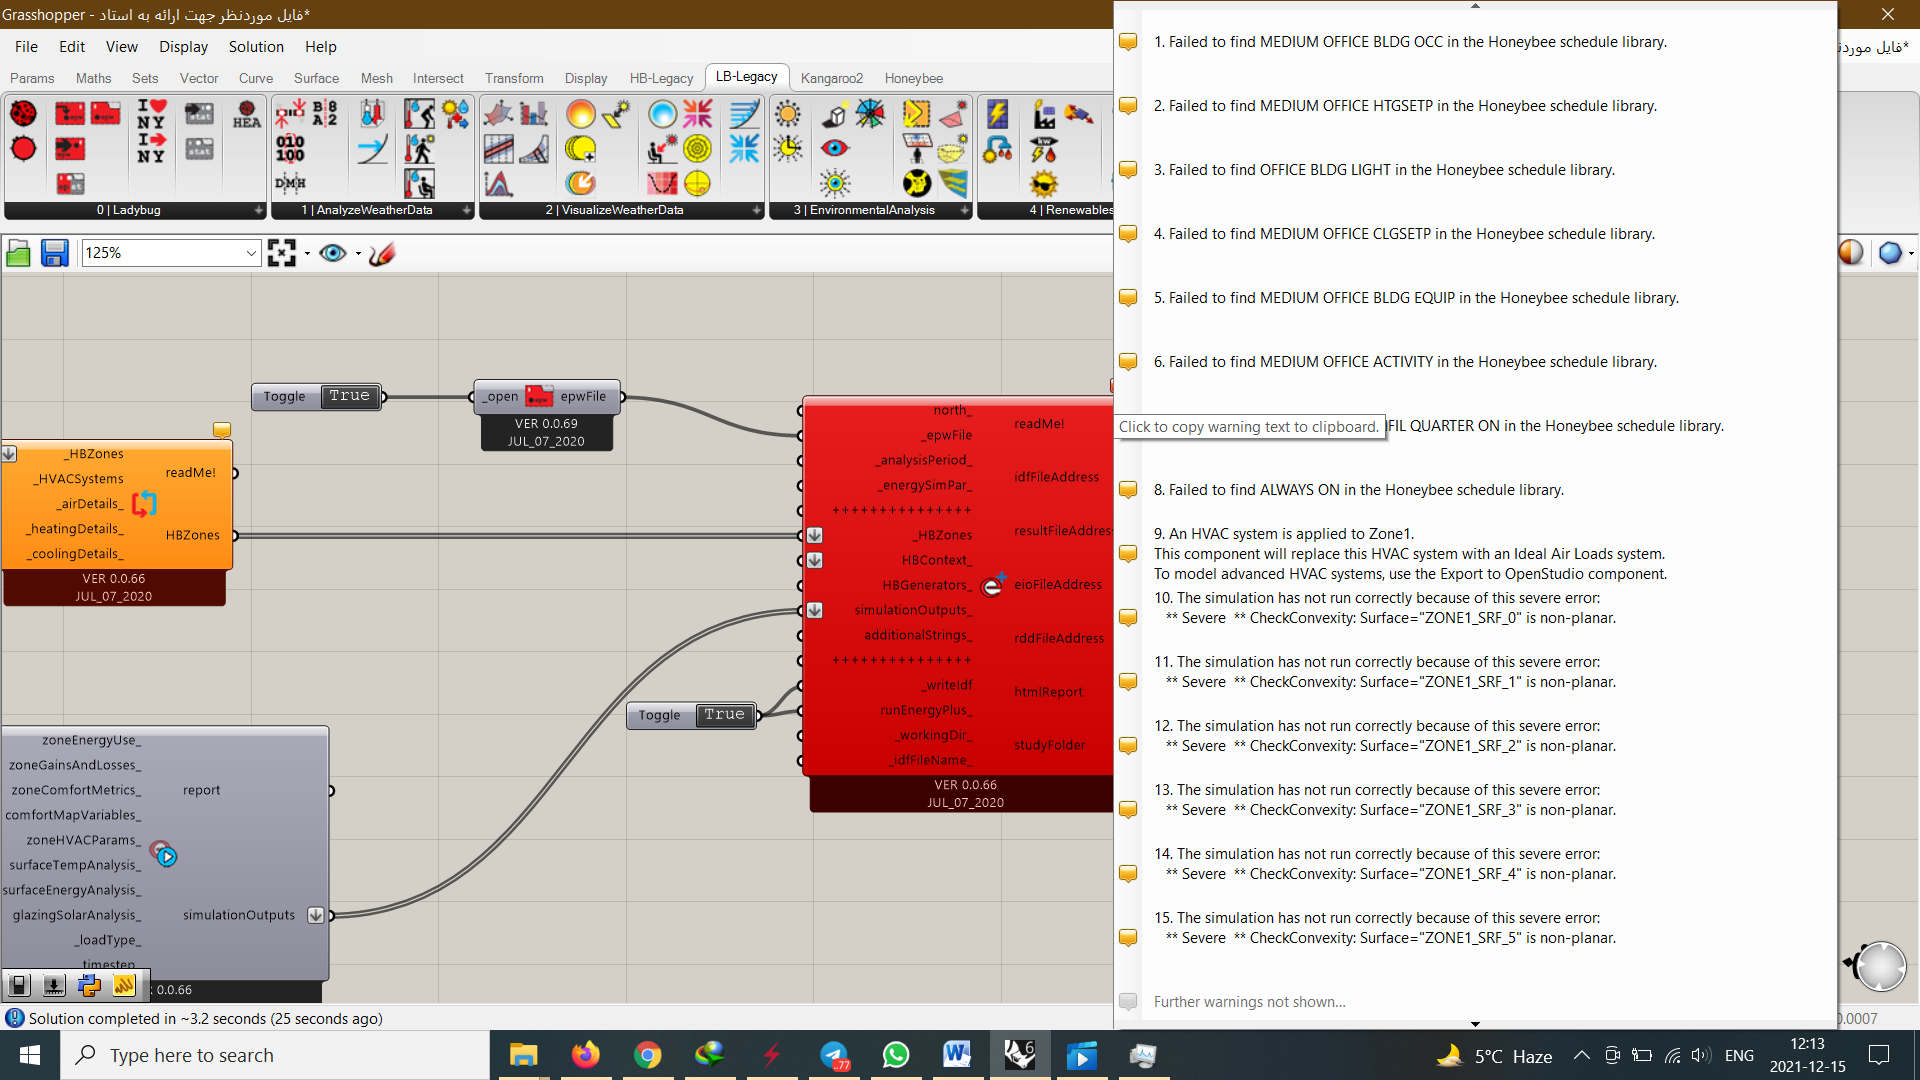The image size is (1920, 1080).
Task: Click the warning balloon beside message 1
Action: tap(1128, 42)
